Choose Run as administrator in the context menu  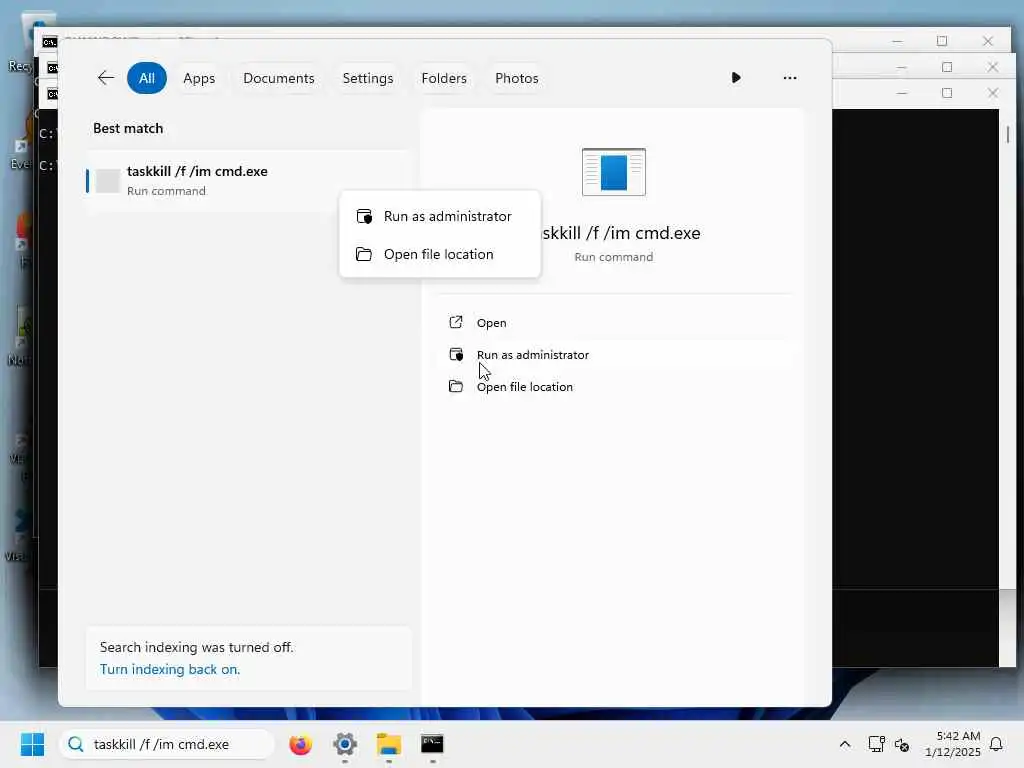[x=440, y=216]
